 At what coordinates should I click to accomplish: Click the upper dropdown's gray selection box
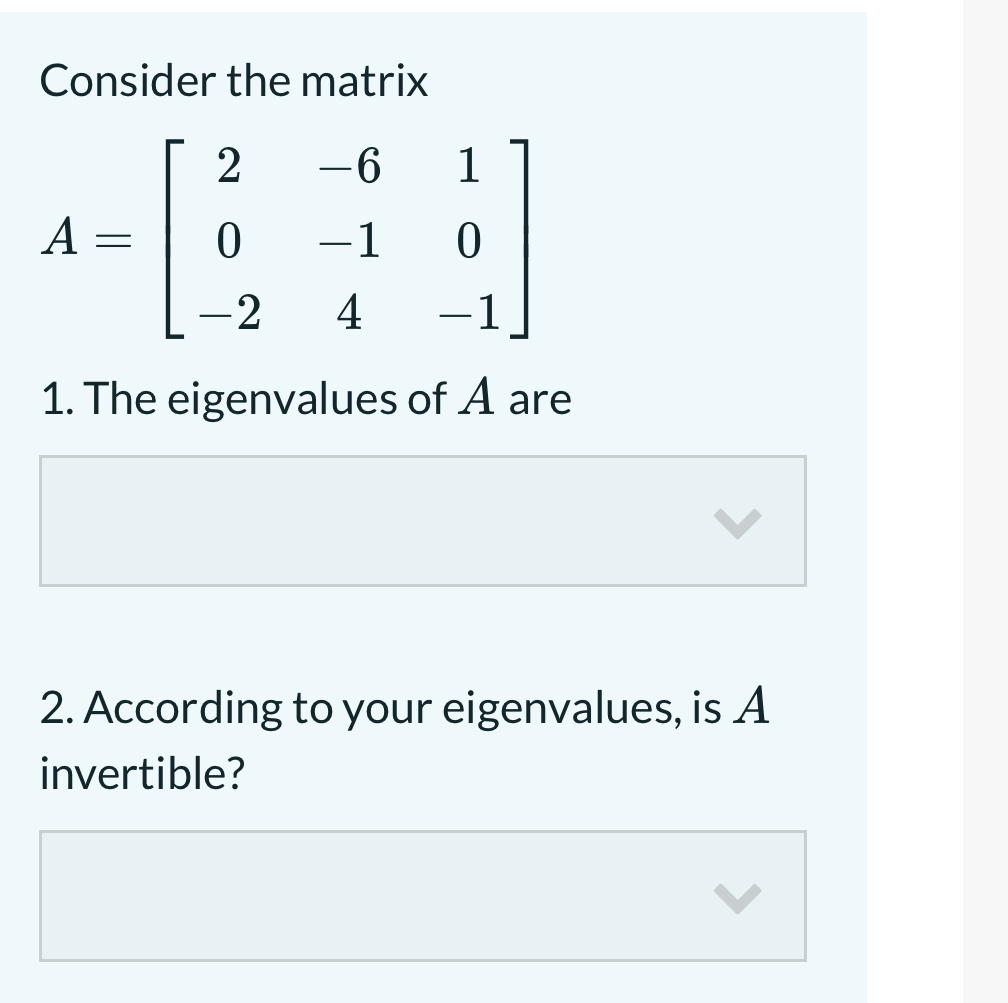click(x=420, y=520)
